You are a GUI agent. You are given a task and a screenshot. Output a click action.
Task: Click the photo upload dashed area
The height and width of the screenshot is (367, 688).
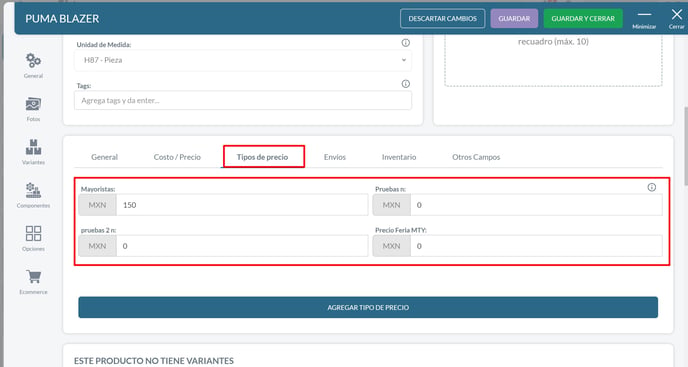tap(553, 60)
